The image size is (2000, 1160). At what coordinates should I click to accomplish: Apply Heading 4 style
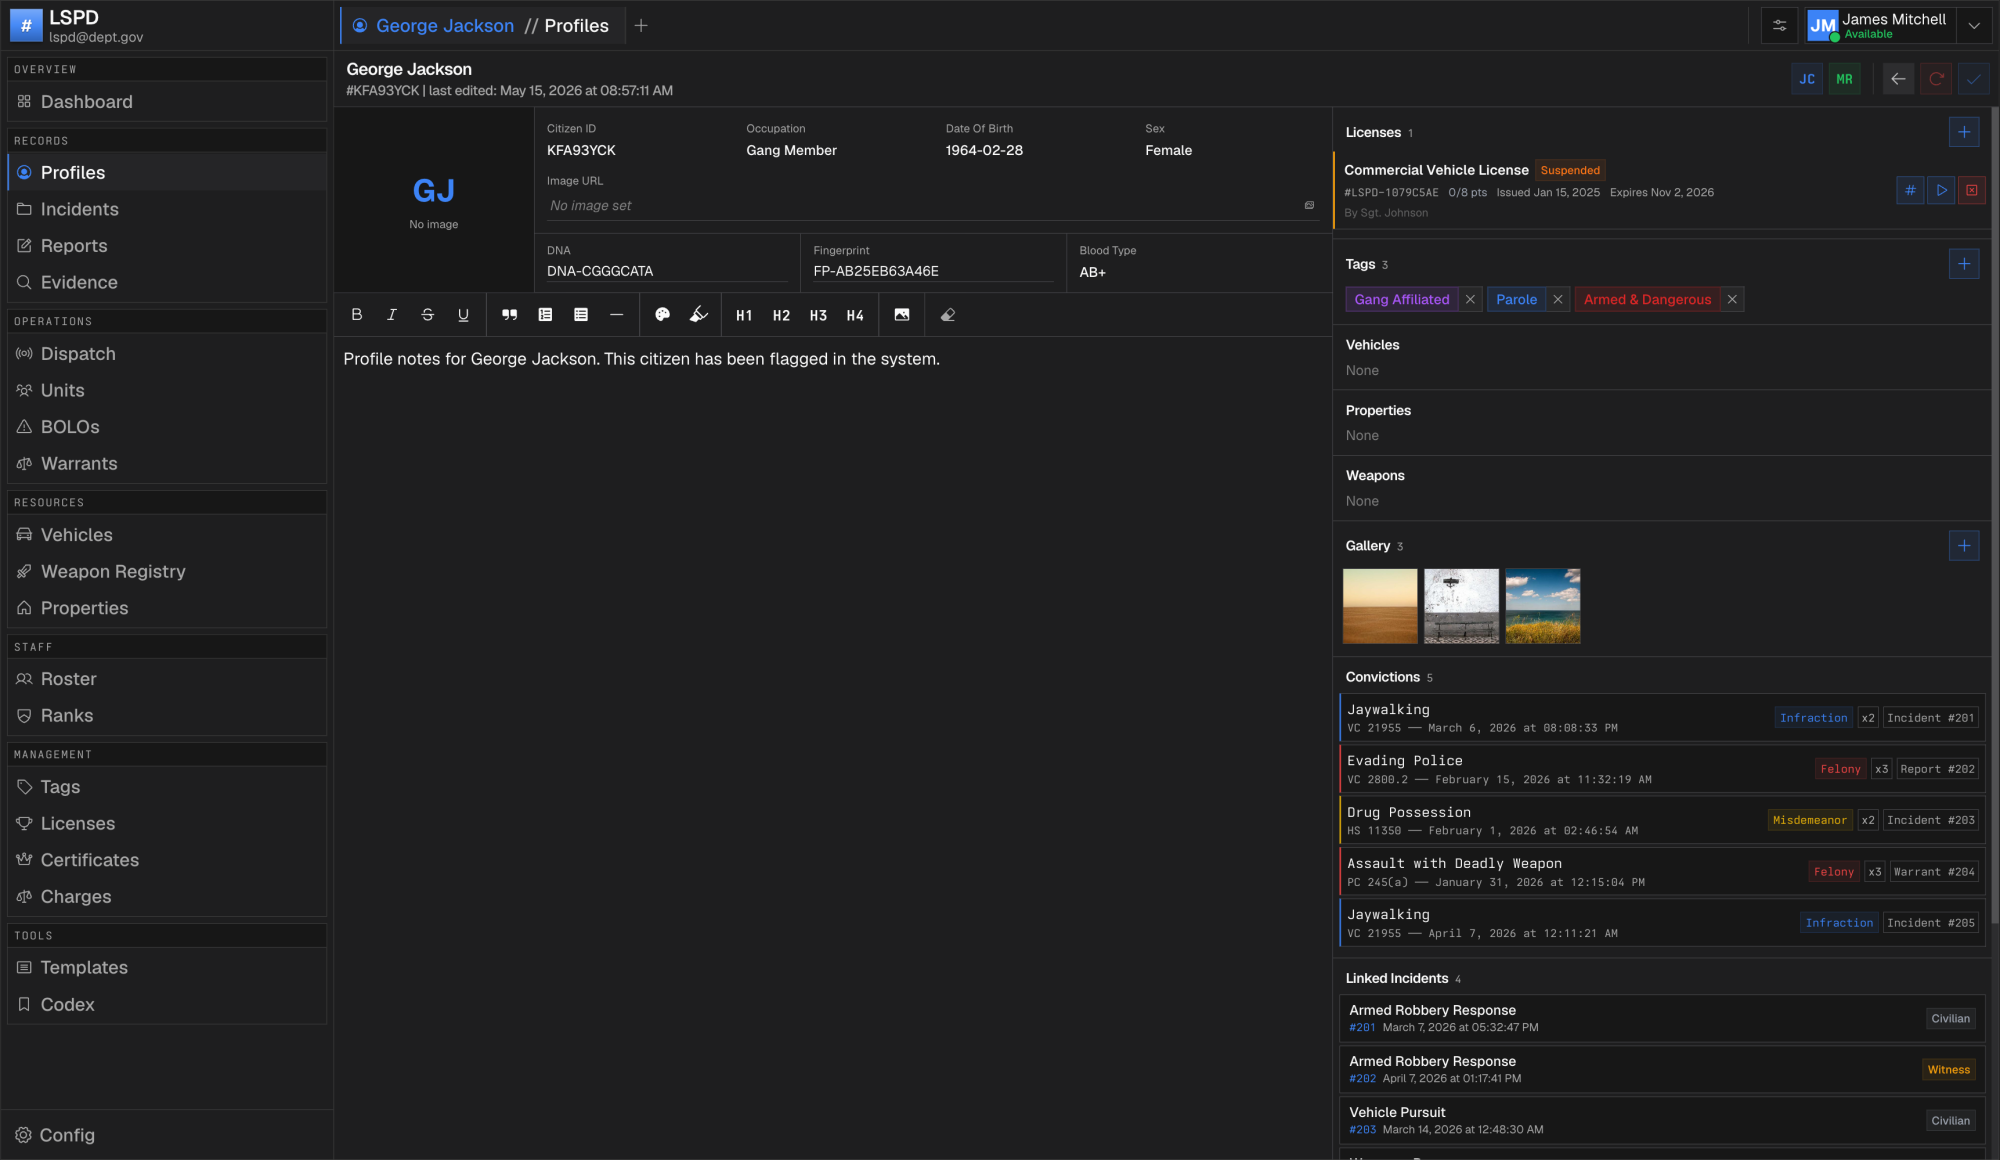pos(855,315)
